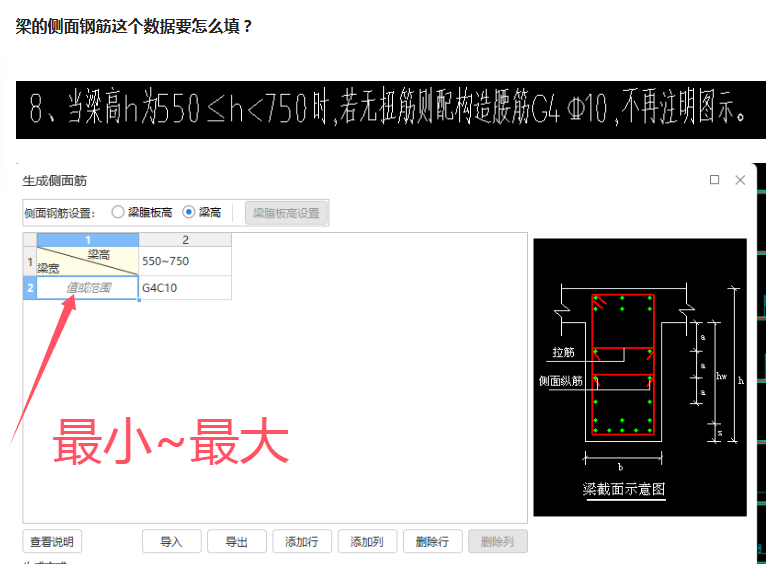Select the 550~750 beam height cell

185,261
